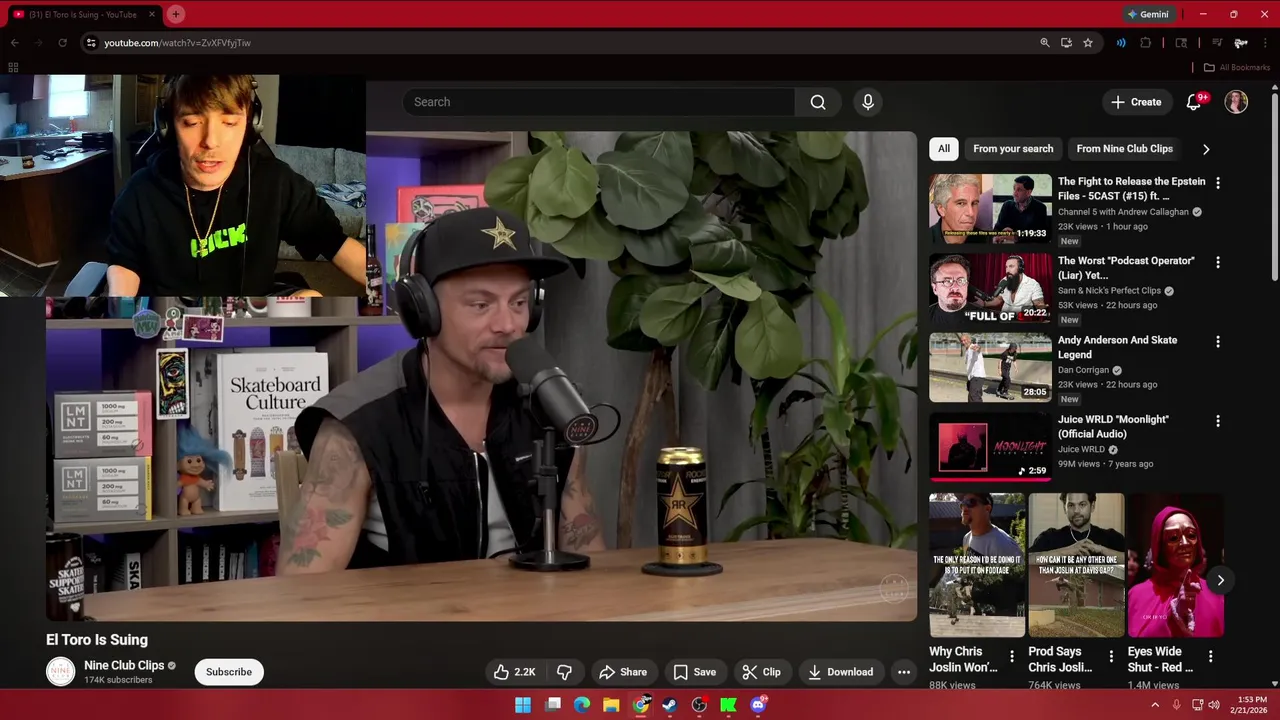The image size is (1280, 720).
Task: Open the media controls icon in toolbar
Action: (x=1217, y=43)
